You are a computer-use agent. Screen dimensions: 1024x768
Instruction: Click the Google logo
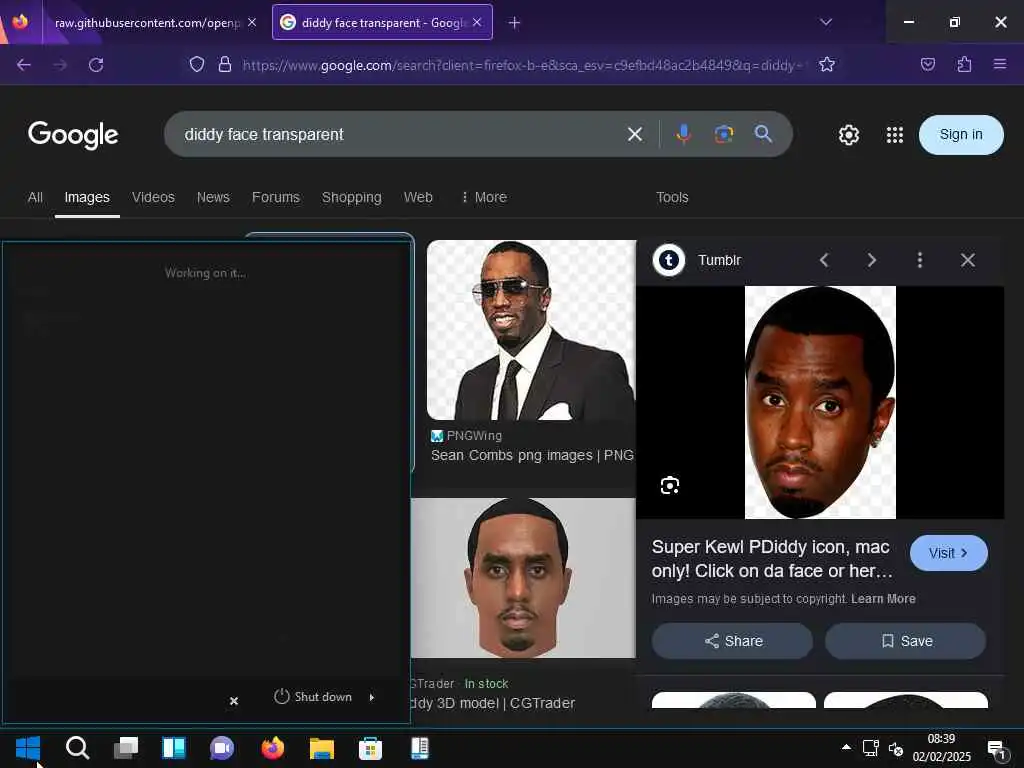[x=73, y=135]
